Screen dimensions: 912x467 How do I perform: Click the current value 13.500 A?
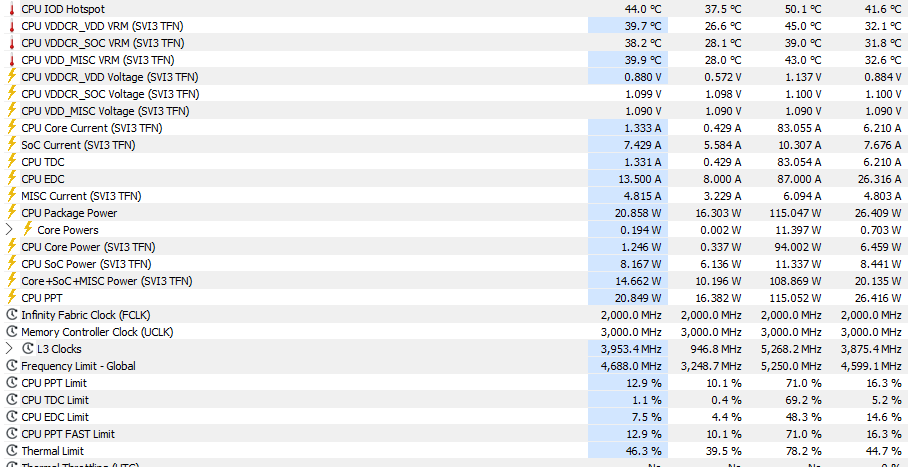[639, 179]
